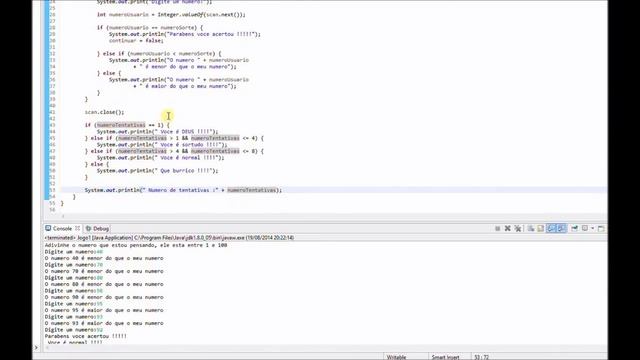Click the console horizontal scrollbar at bottom
640x360 pixels.
pyautogui.click(x=324, y=348)
